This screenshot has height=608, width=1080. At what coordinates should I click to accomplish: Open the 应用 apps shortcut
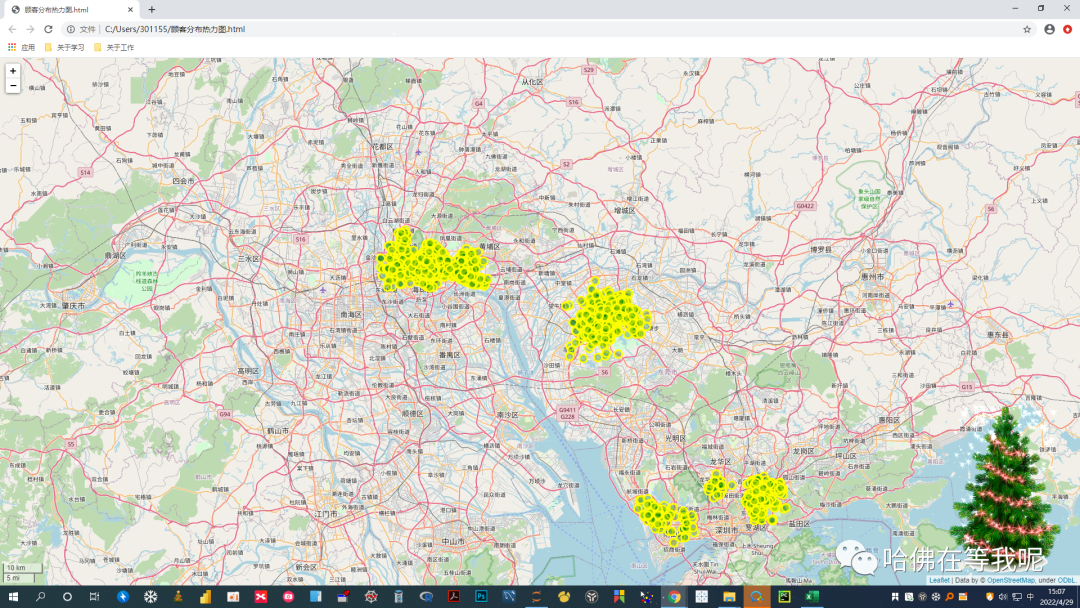[x=21, y=48]
